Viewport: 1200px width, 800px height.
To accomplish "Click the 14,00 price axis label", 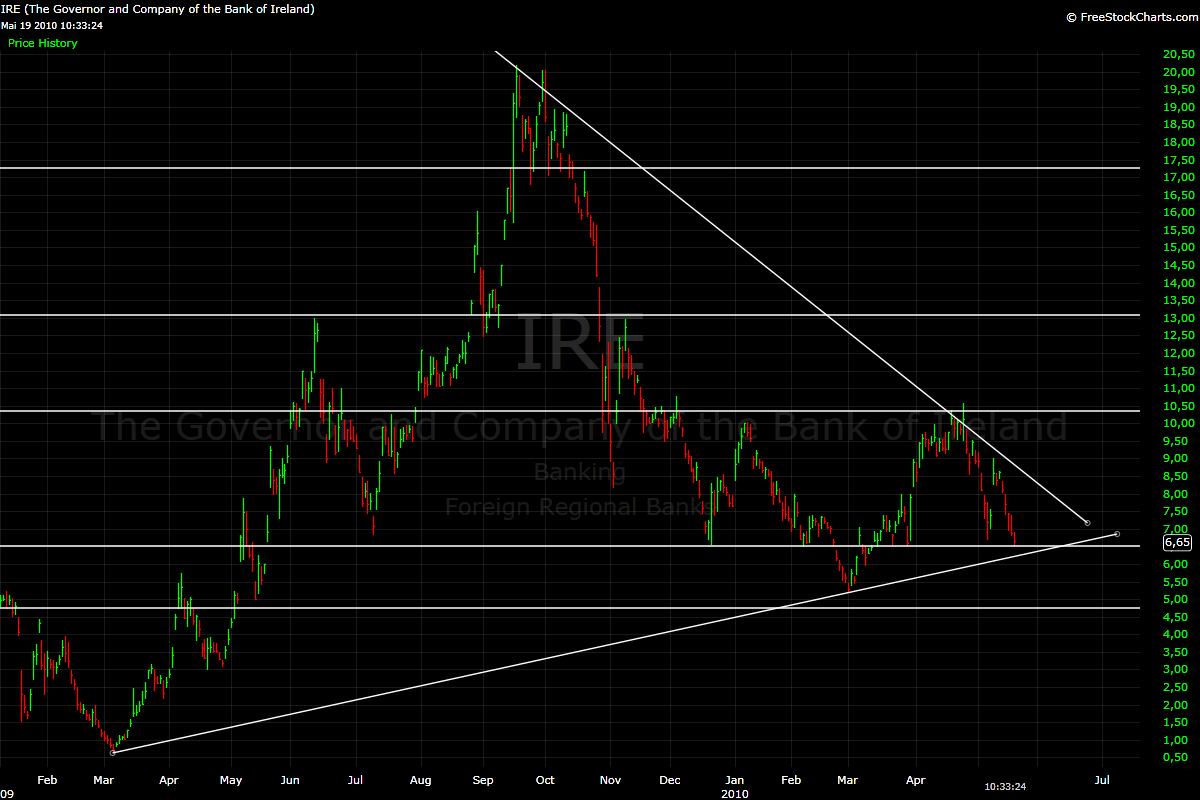I will (x=1177, y=283).
